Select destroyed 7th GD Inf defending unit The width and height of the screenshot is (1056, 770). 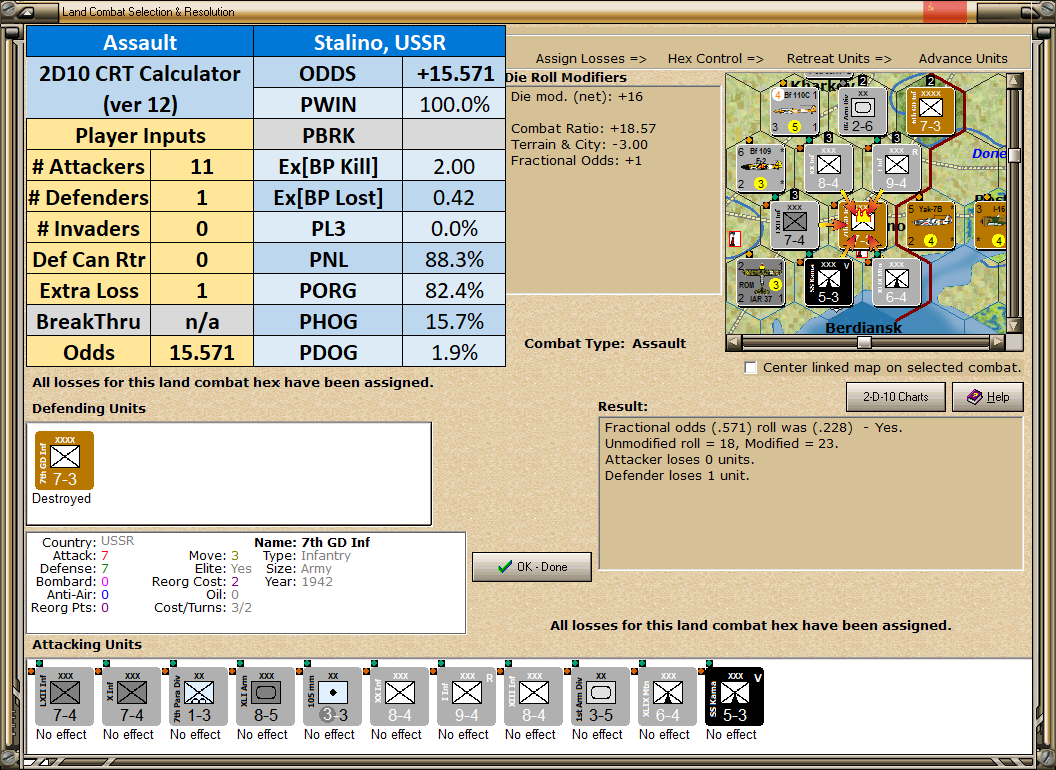(64, 461)
